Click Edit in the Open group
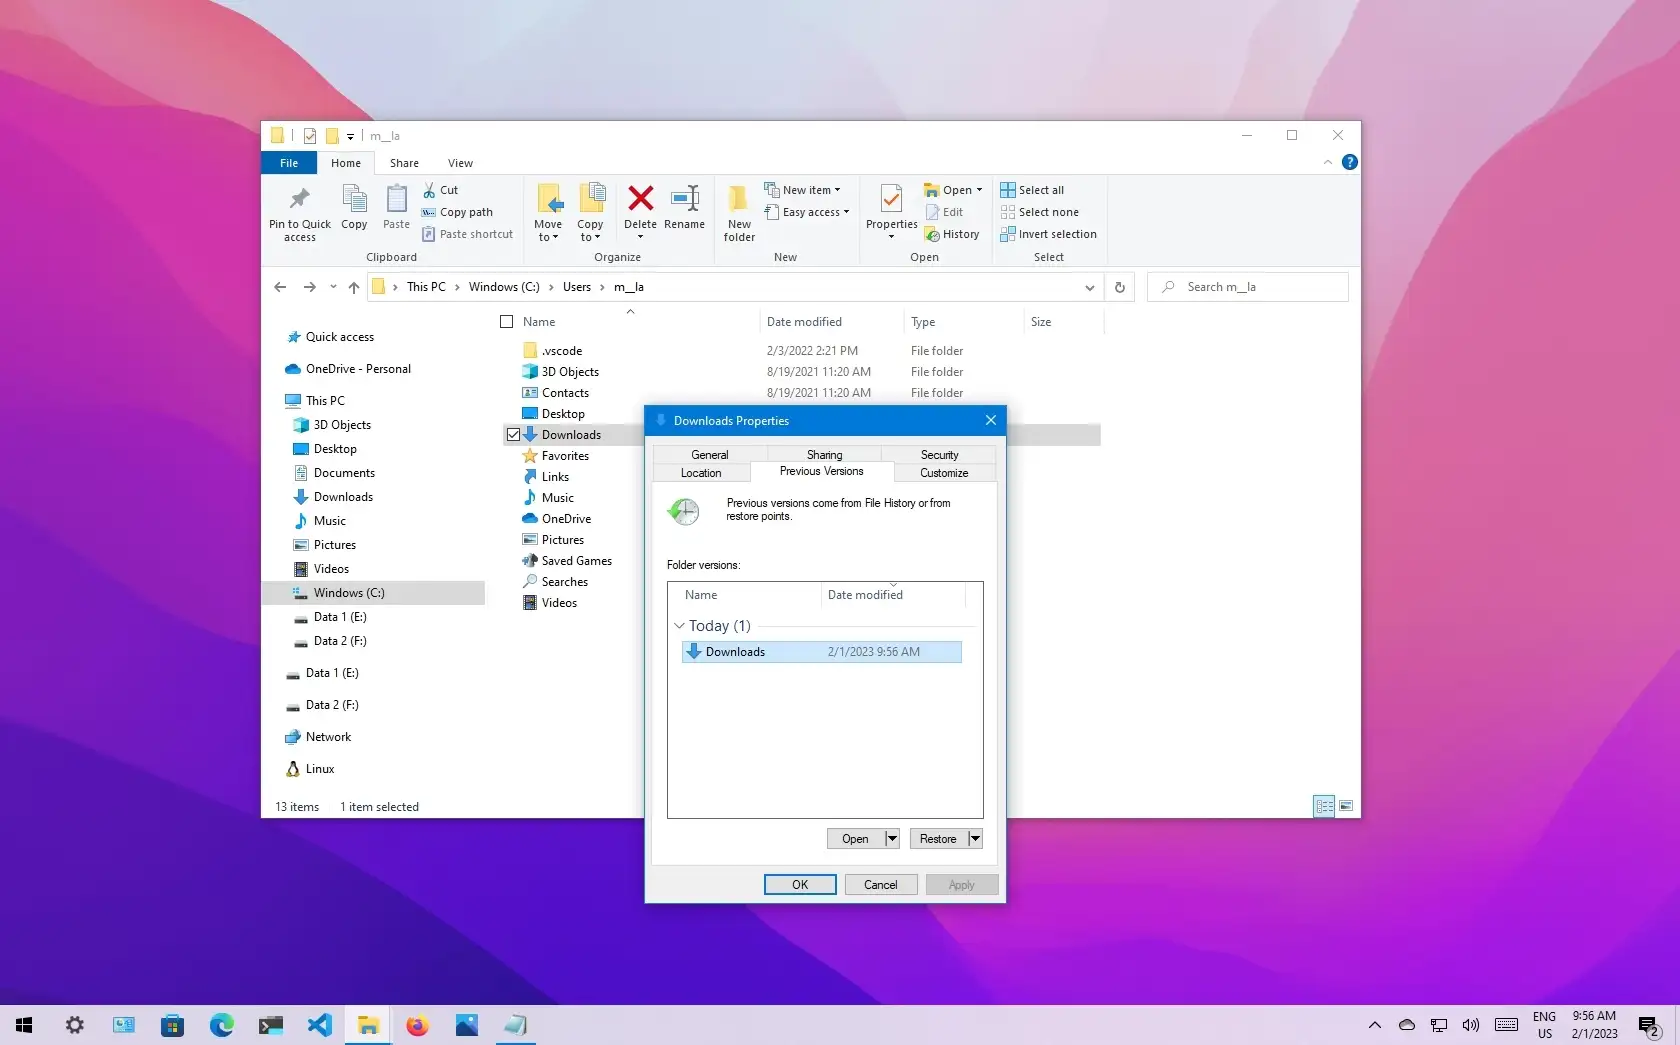The width and height of the screenshot is (1680, 1045). 944,212
